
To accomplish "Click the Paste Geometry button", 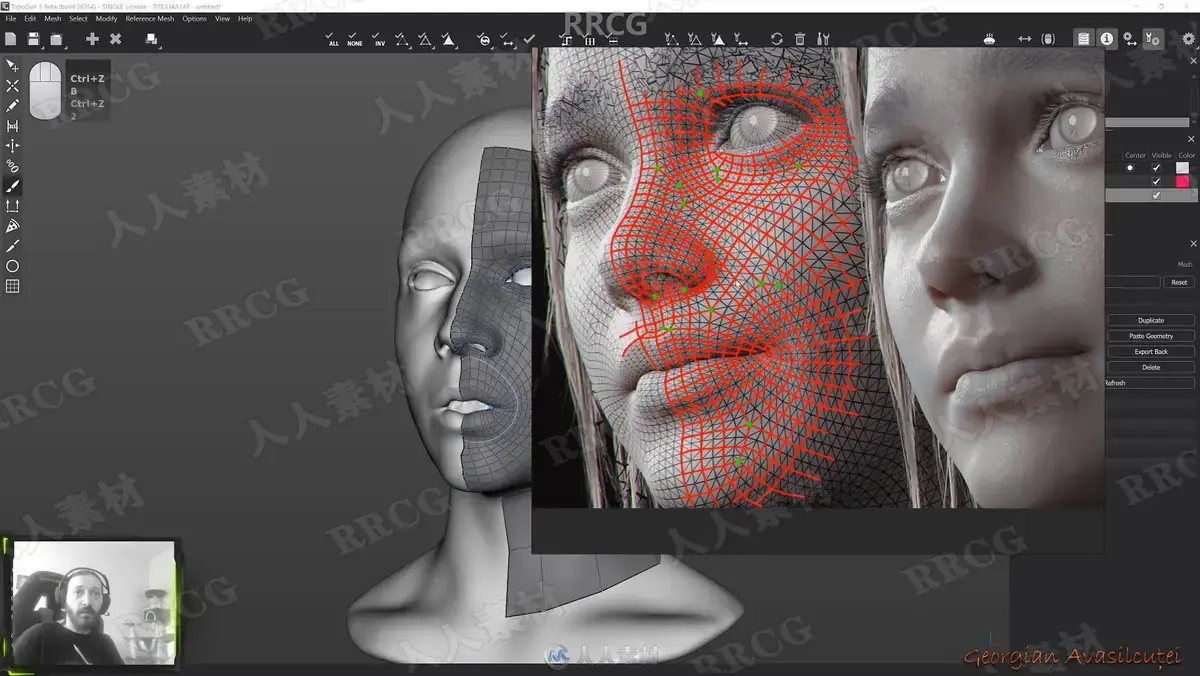I will pyautogui.click(x=1151, y=336).
